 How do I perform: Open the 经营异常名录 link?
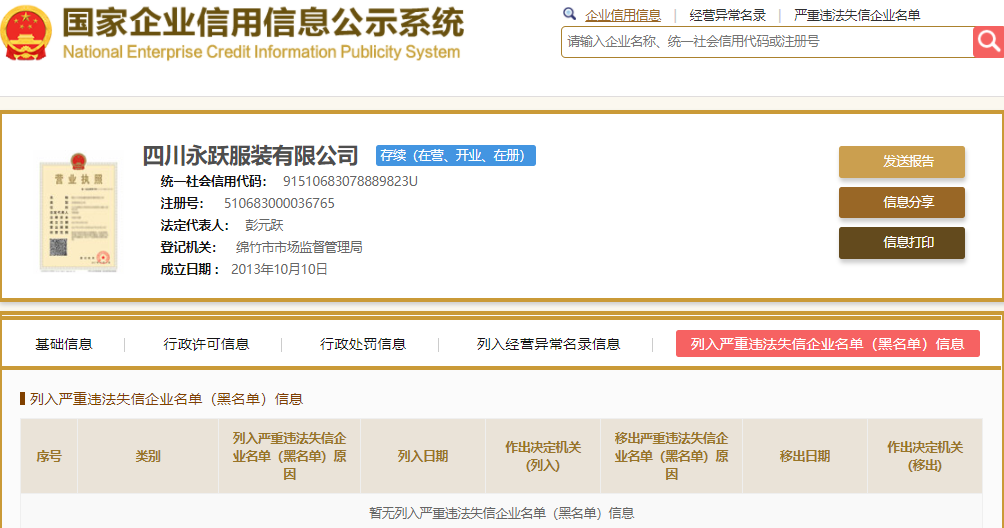(x=727, y=15)
